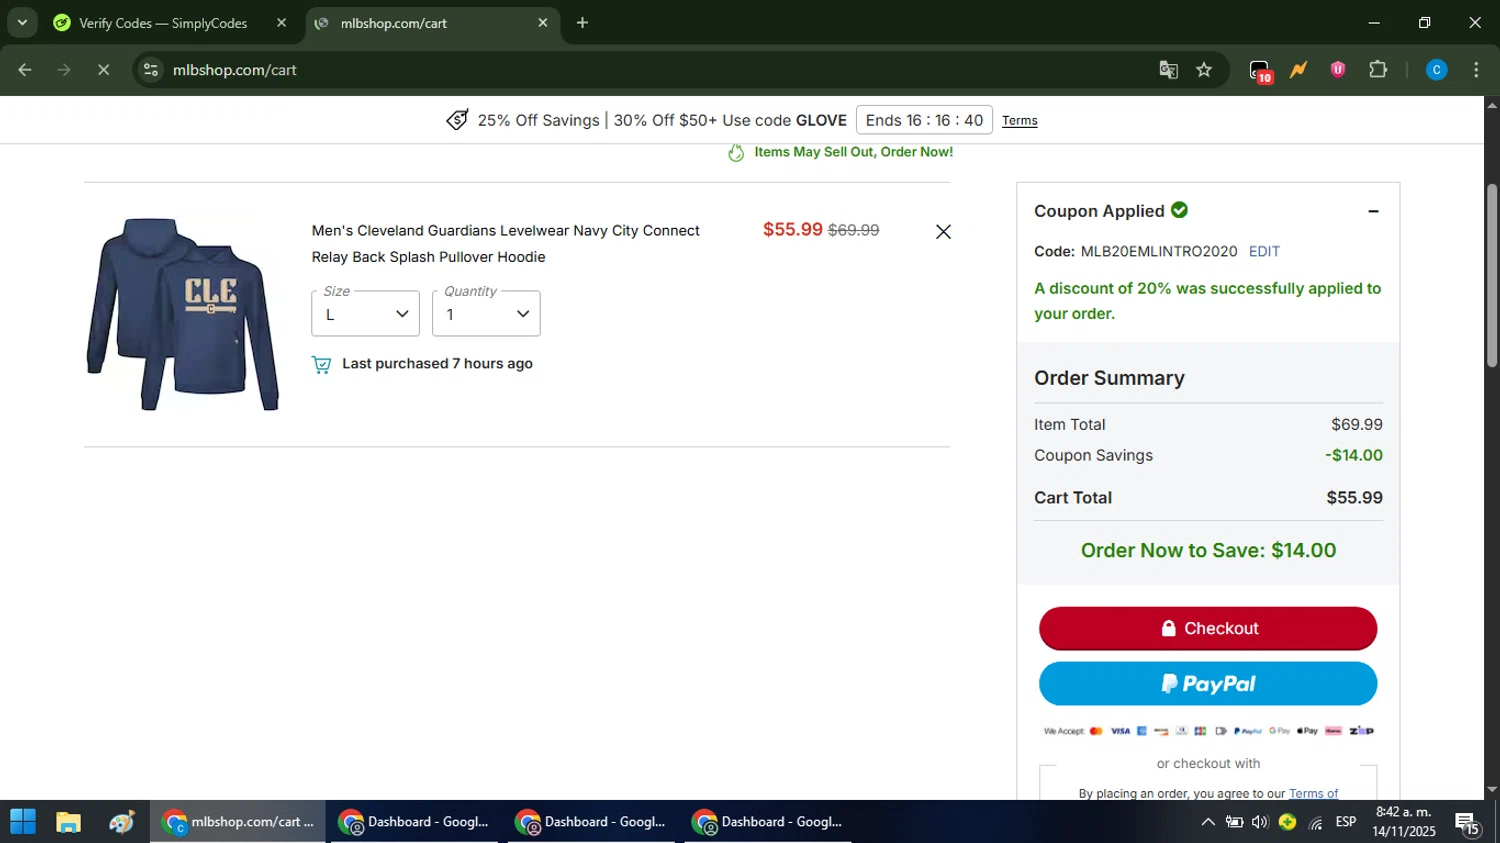Click the $55.99 sale price
Image resolution: width=1500 pixels, height=843 pixels.
[792, 229]
